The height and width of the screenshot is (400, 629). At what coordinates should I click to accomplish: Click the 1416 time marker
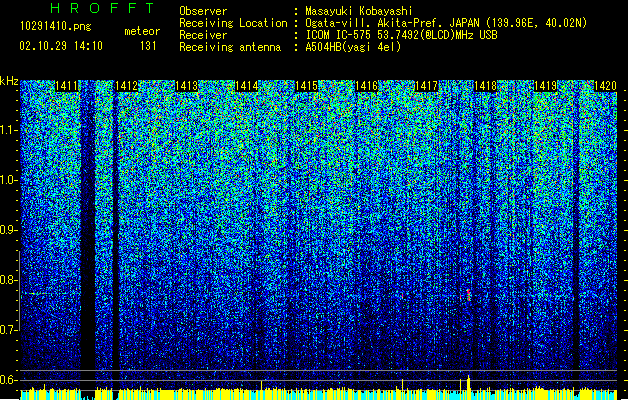(x=367, y=86)
